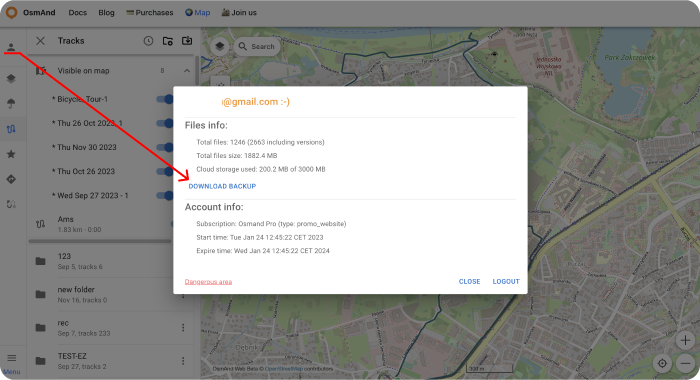700x380 pixels.
Task: Center map on my location
Action: (662, 363)
